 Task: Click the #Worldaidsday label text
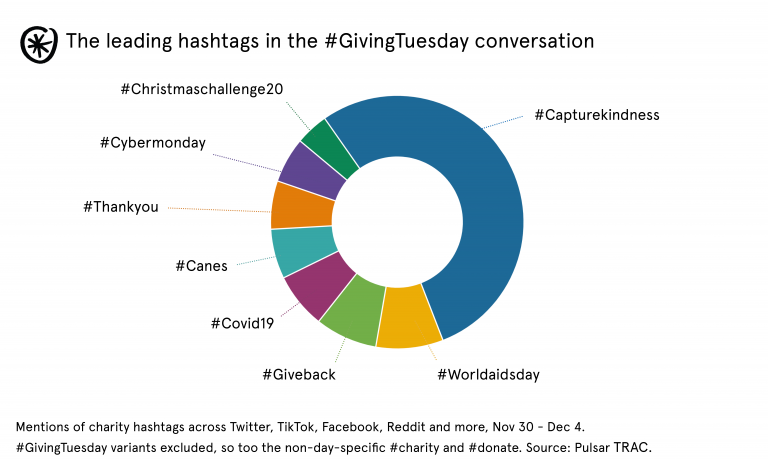click(x=488, y=375)
